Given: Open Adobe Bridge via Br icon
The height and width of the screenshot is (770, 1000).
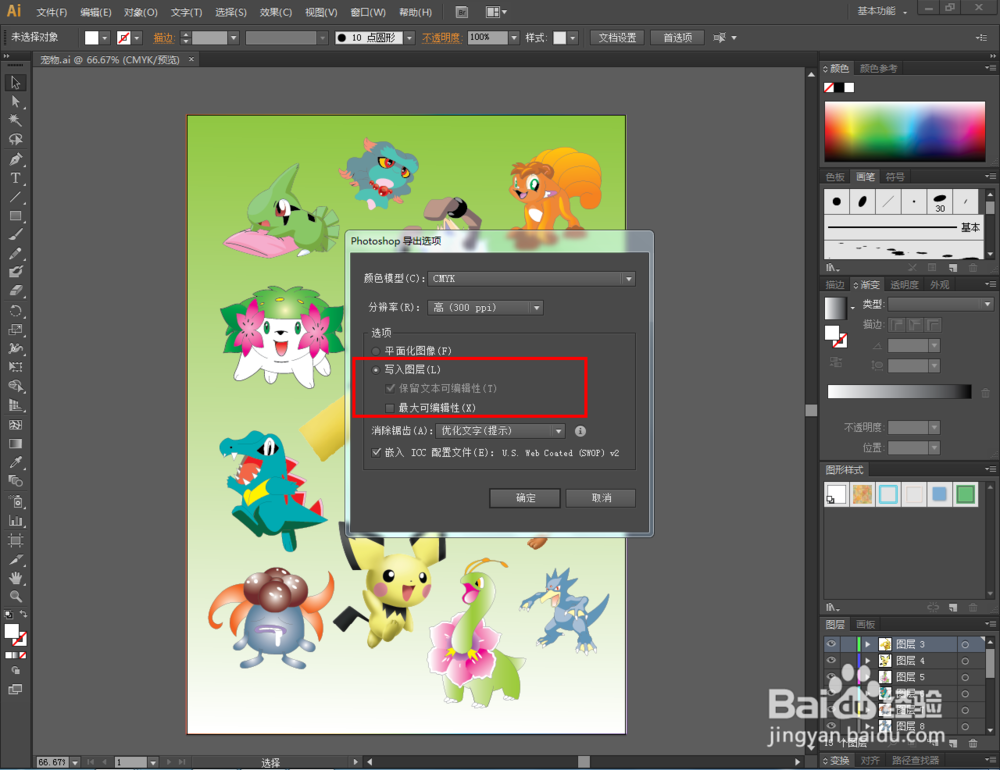Looking at the screenshot, I should (x=462, y=11).
